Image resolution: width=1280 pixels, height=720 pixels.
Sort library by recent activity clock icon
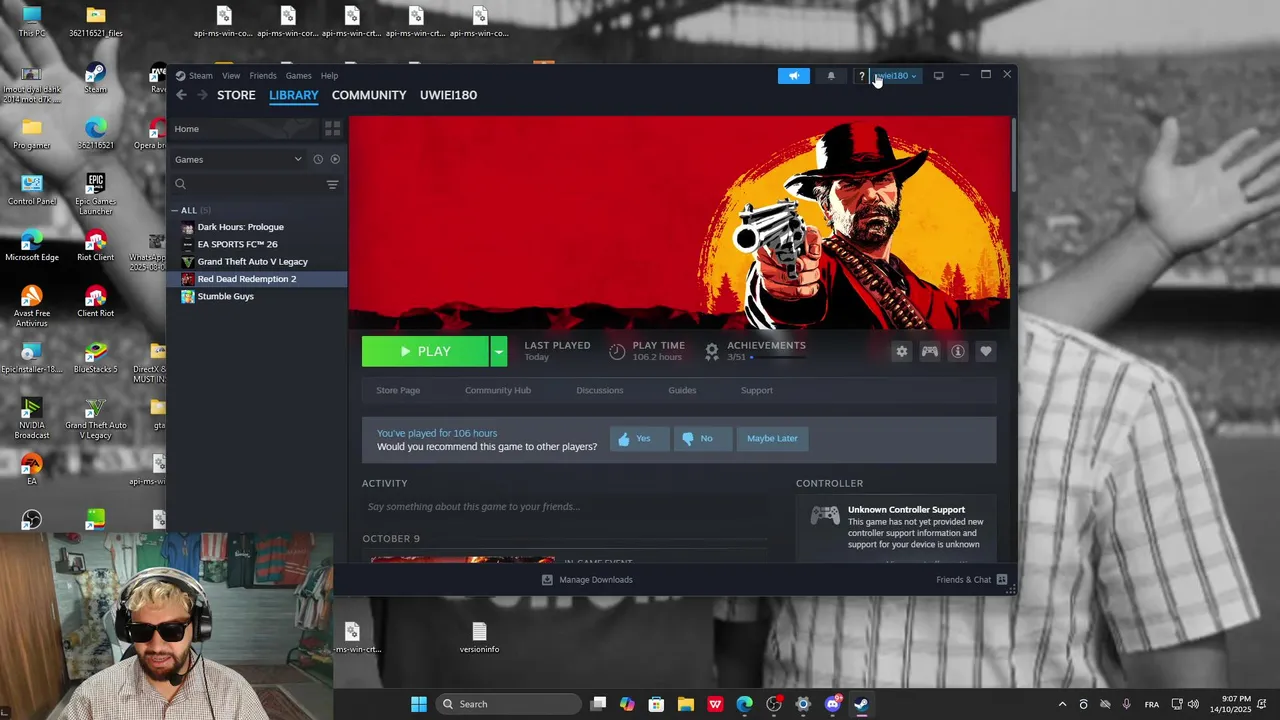coord(318,159)
